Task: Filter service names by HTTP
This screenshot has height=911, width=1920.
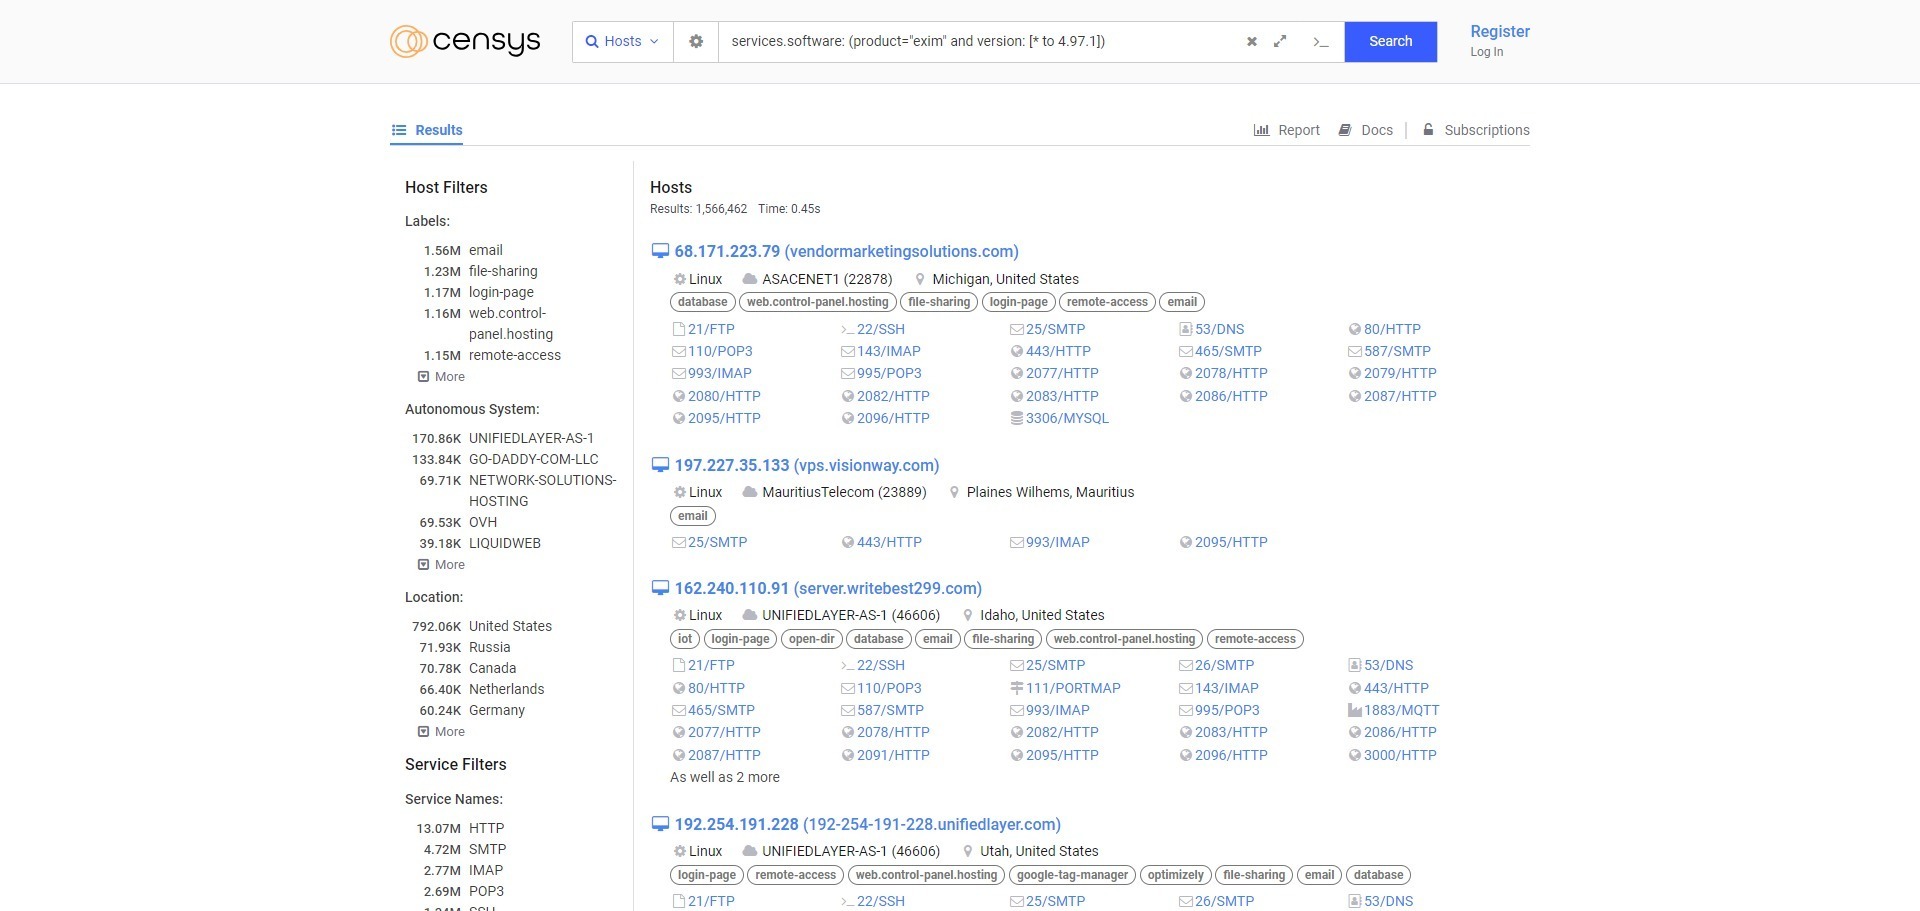Action: (486, 828)
